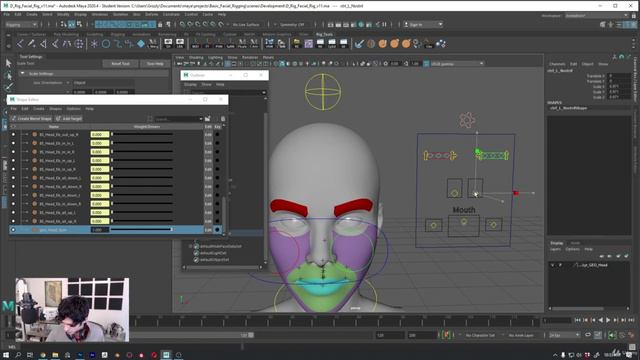Click the Play backwards button
Viewport: 640px width, 360px height.
coord(600,320)
